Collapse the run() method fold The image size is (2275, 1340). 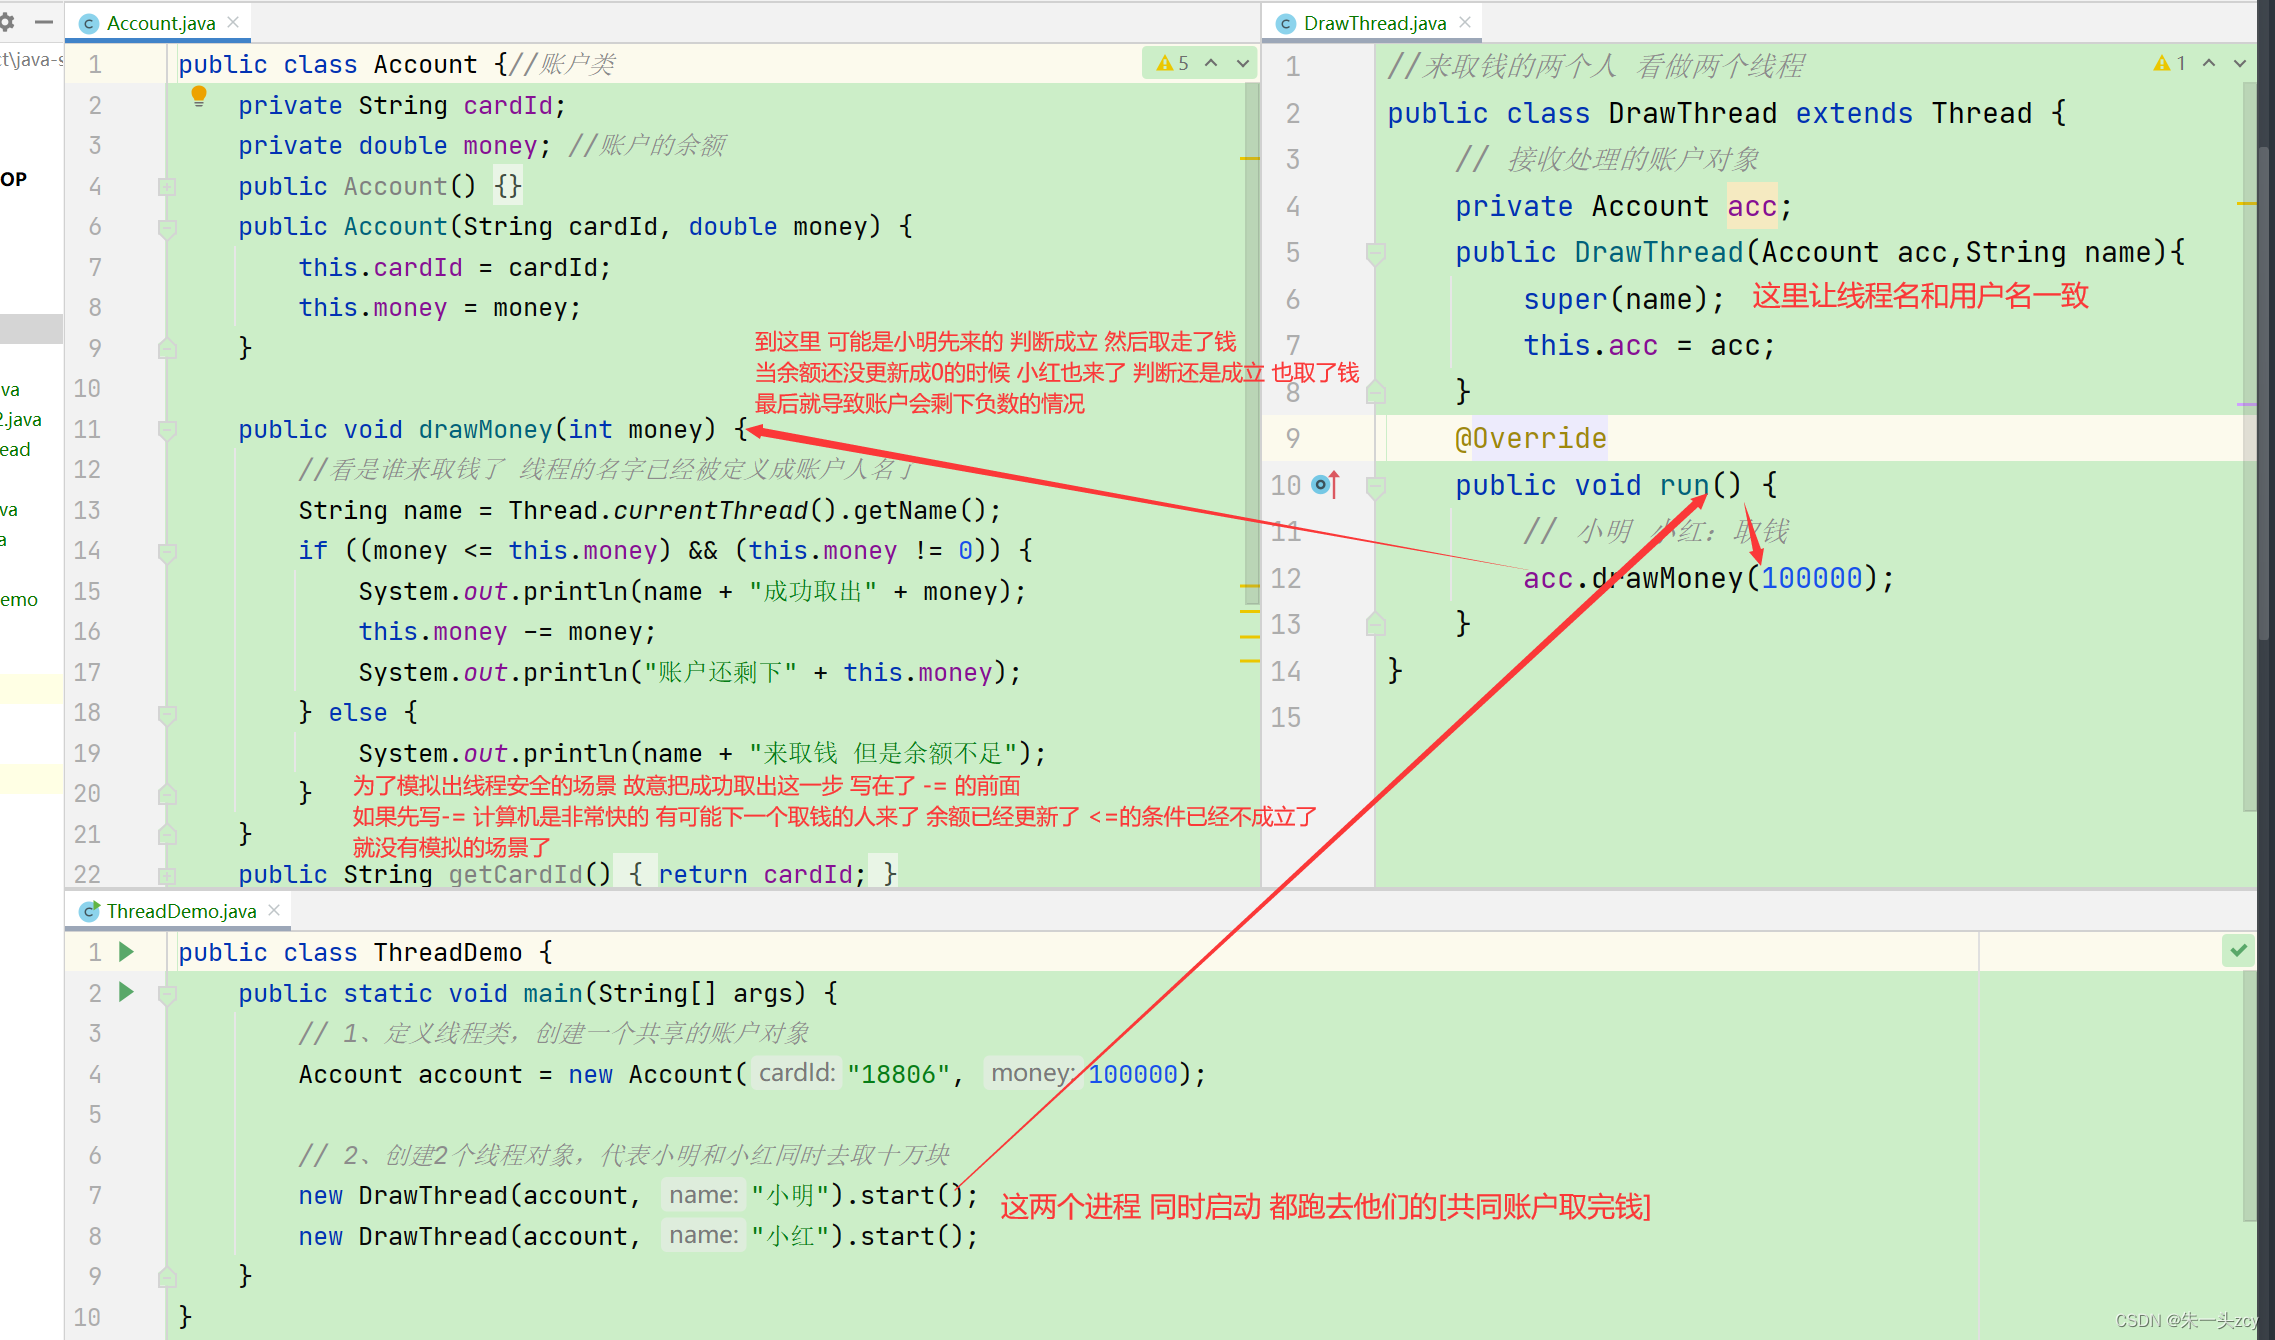point(1376,487)
